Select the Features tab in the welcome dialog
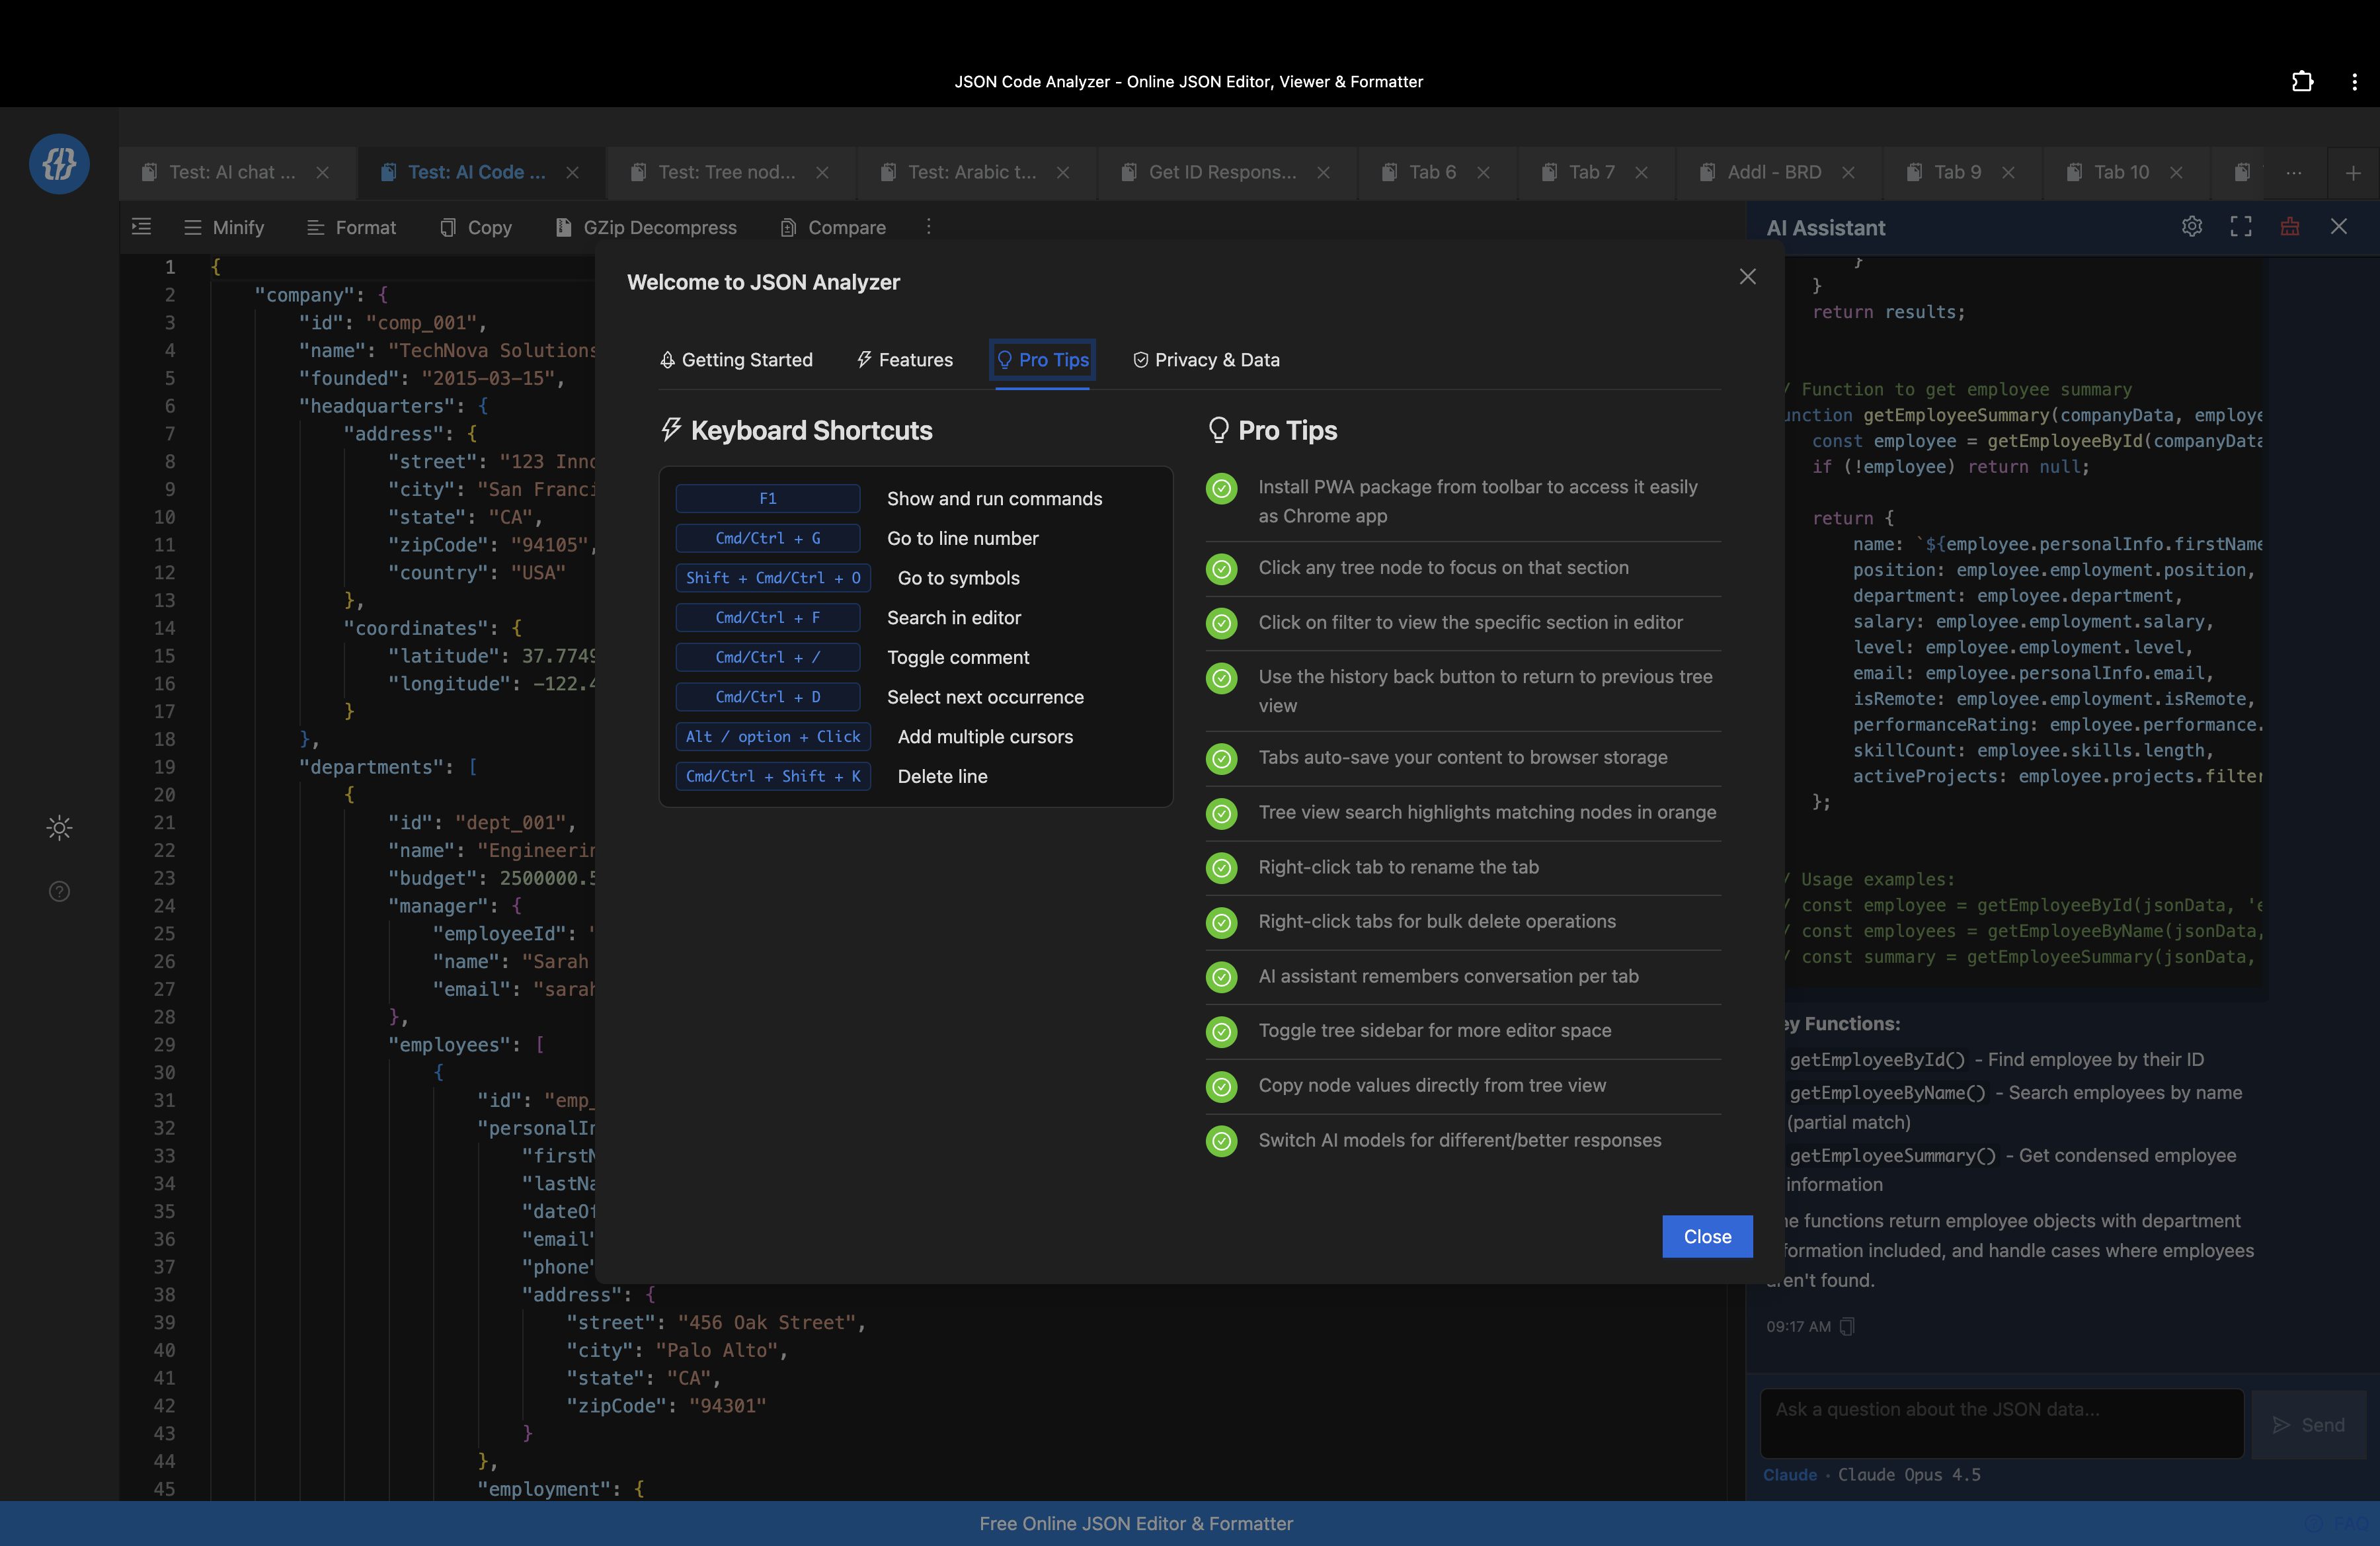This screenshot has width=2380, height=1546. [905, 360]
